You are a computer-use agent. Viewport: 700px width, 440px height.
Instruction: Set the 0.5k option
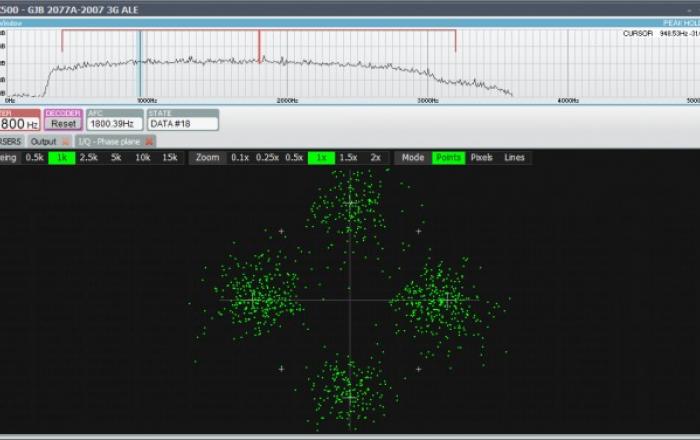click(x=34, y=158)
